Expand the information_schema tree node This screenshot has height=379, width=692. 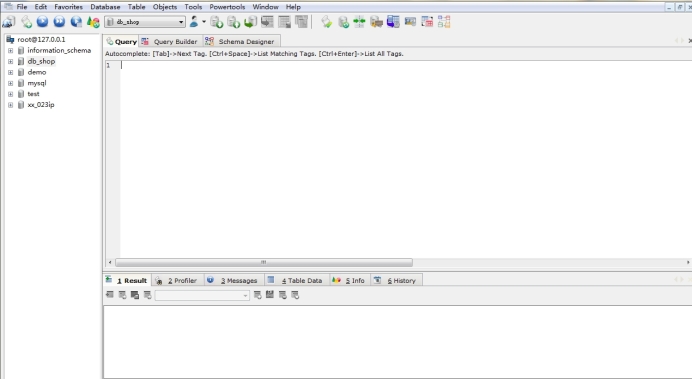10,51
